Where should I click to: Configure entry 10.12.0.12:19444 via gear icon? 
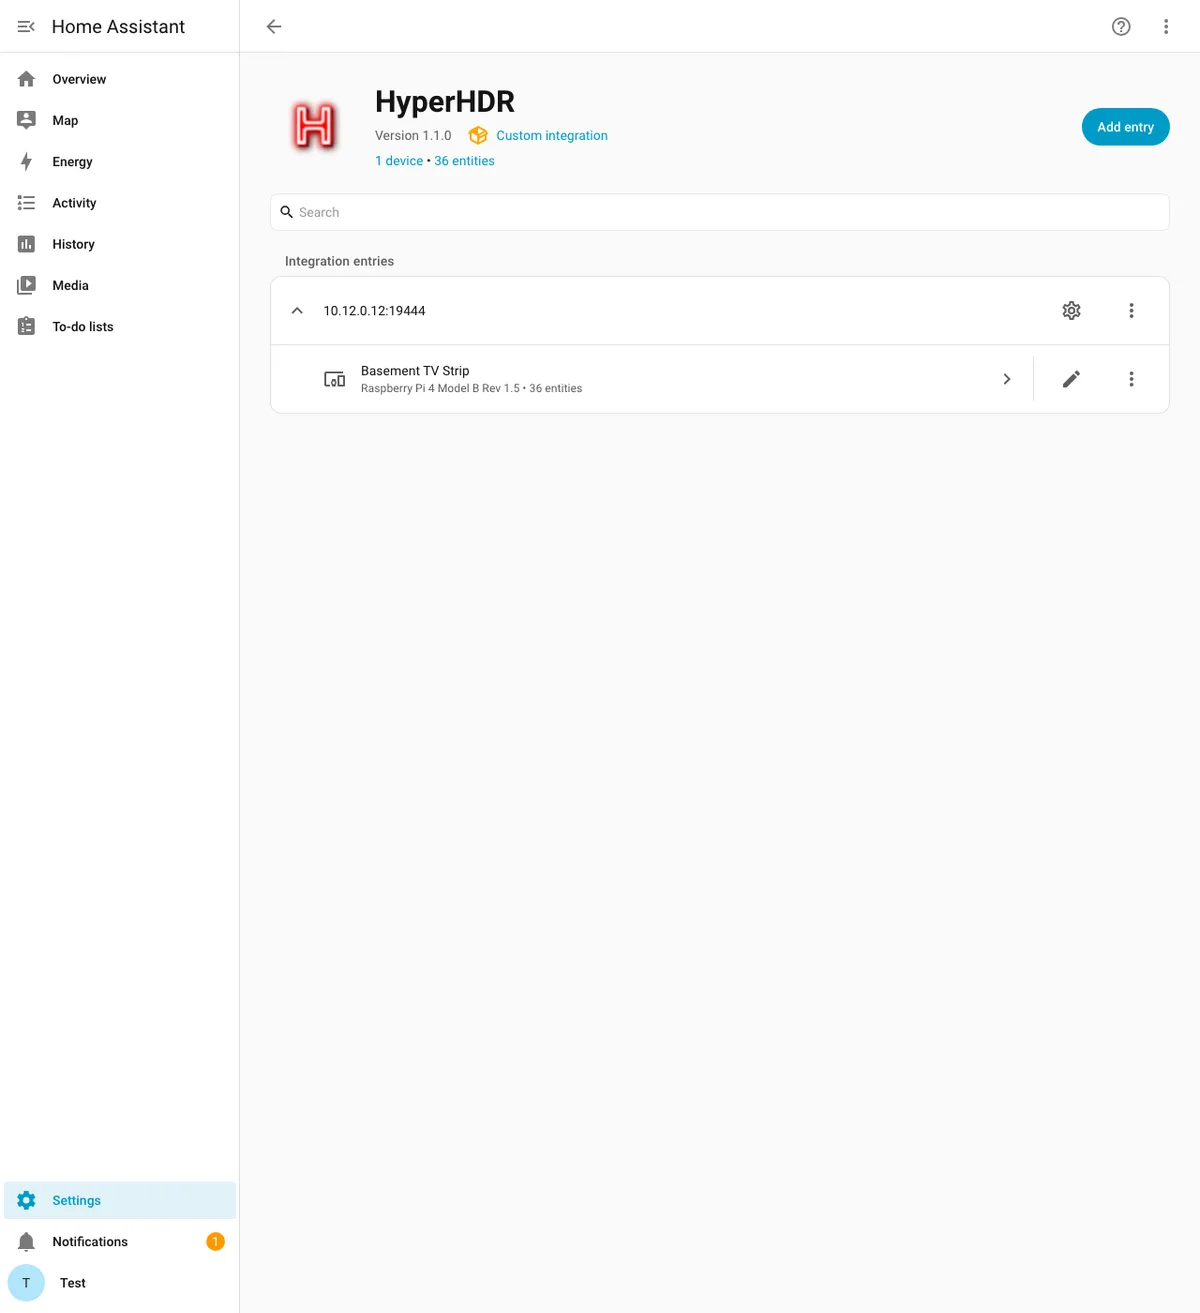pyautogui.click(x=1071, y=311)
